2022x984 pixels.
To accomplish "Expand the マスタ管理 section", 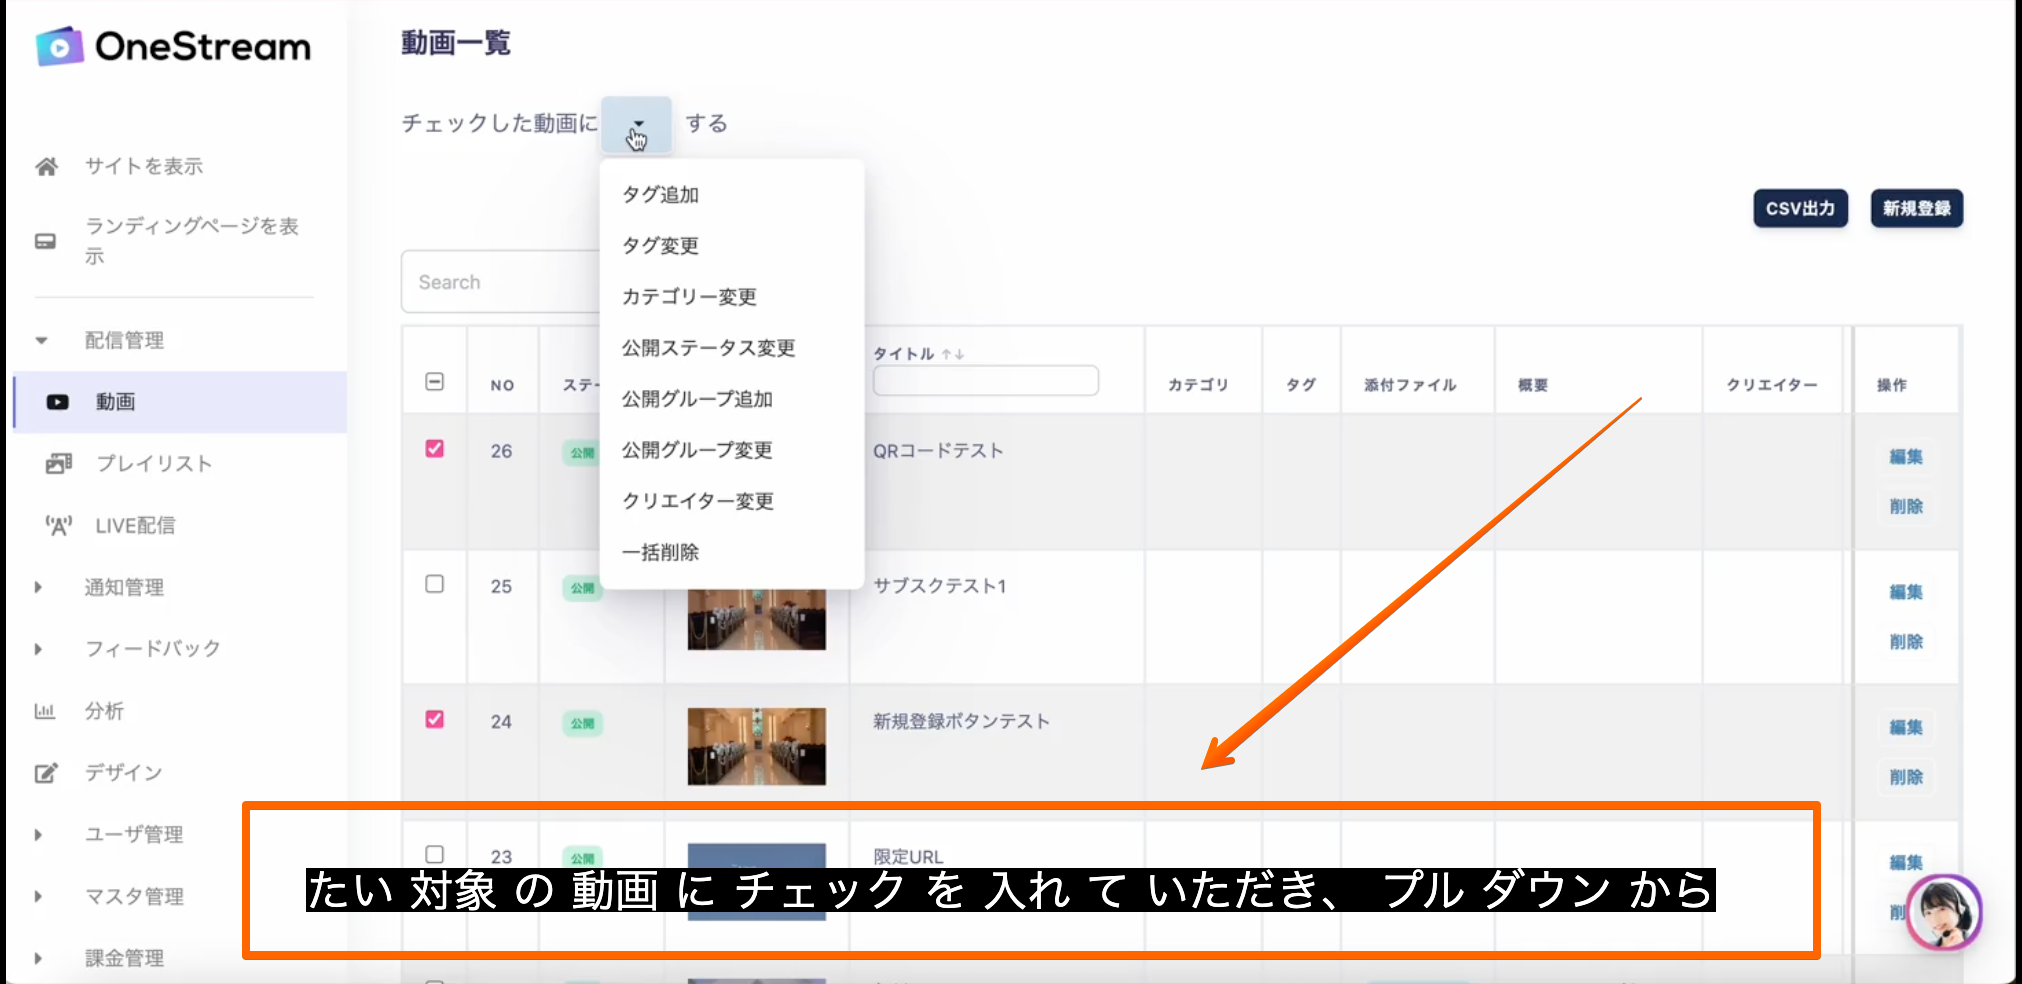I will coord(39,896).
